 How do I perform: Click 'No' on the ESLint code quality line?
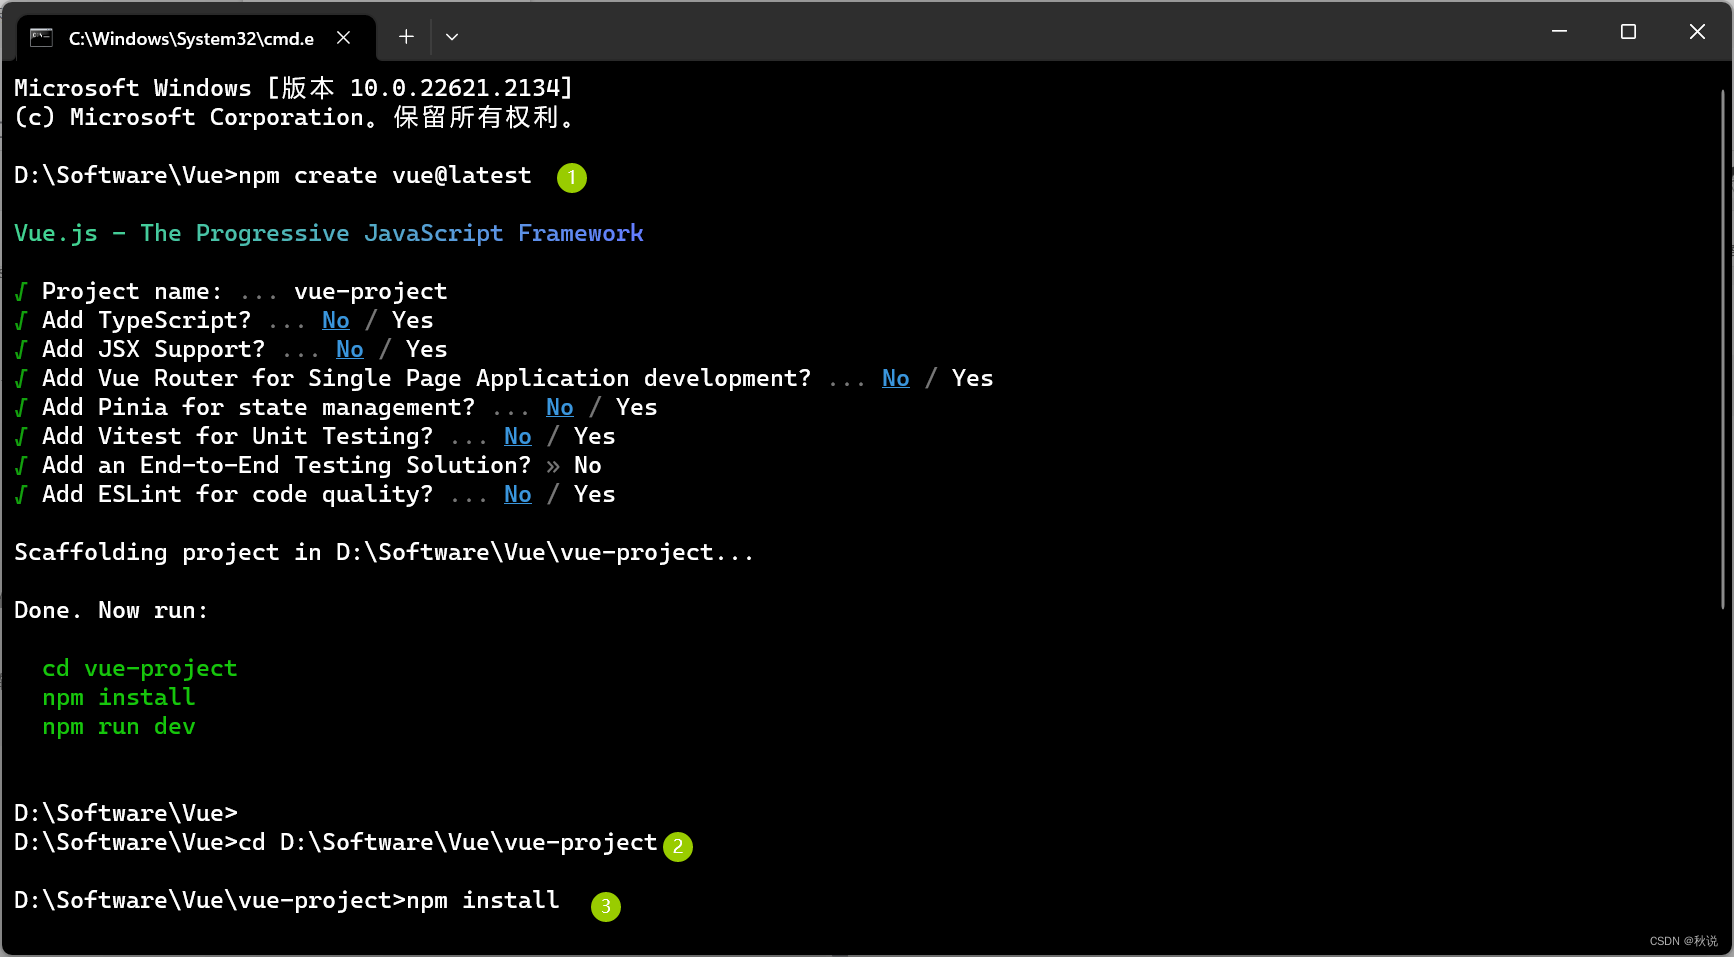(x=518, y=495)
